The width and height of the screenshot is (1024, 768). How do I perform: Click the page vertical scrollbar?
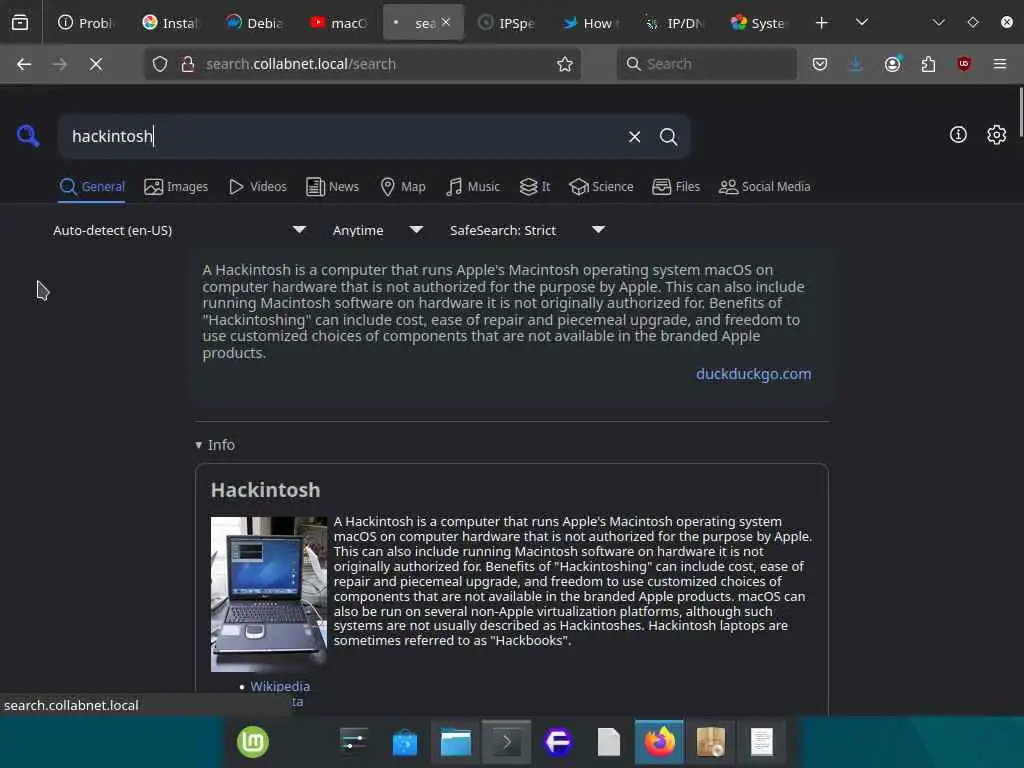[x=1020, y=111]
